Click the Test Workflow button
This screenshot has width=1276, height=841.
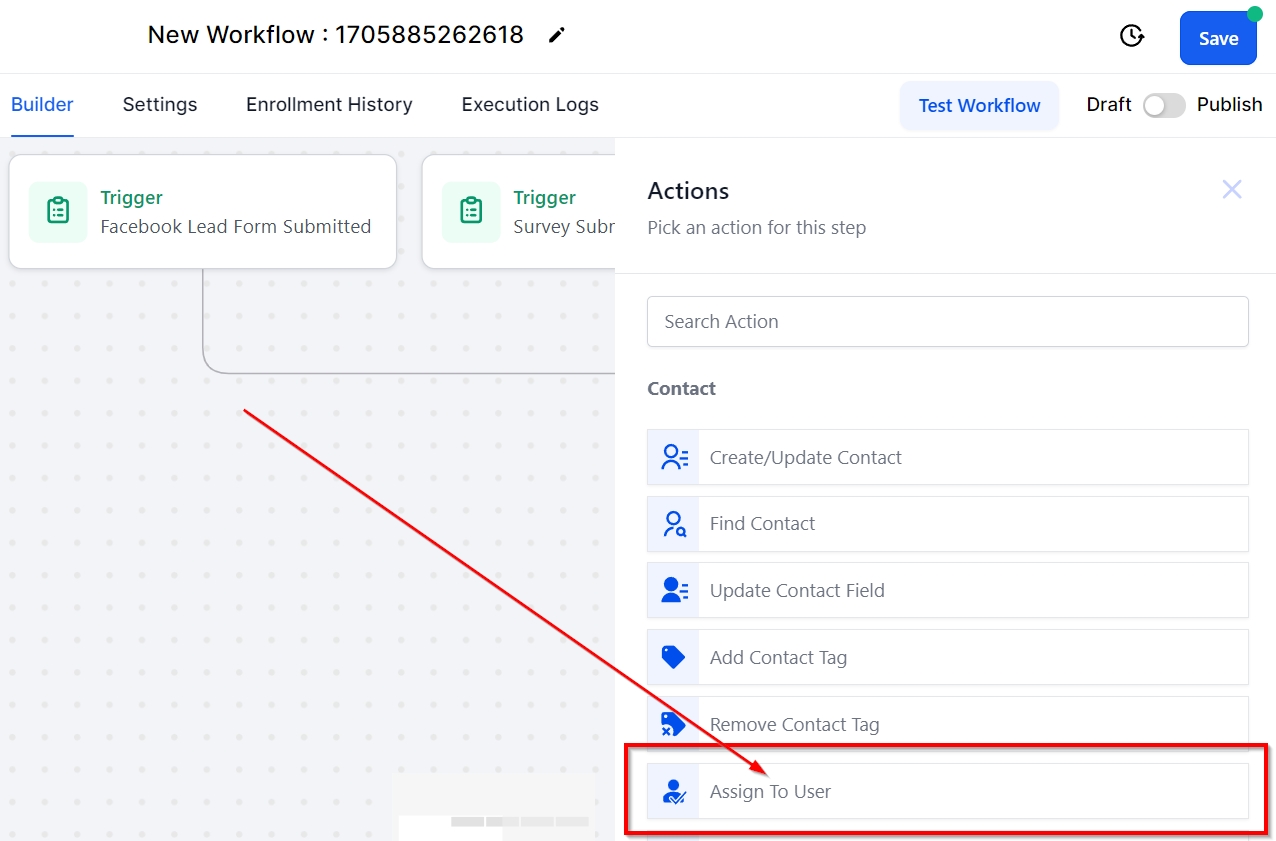pyautogui.click(x=979, y=106)
